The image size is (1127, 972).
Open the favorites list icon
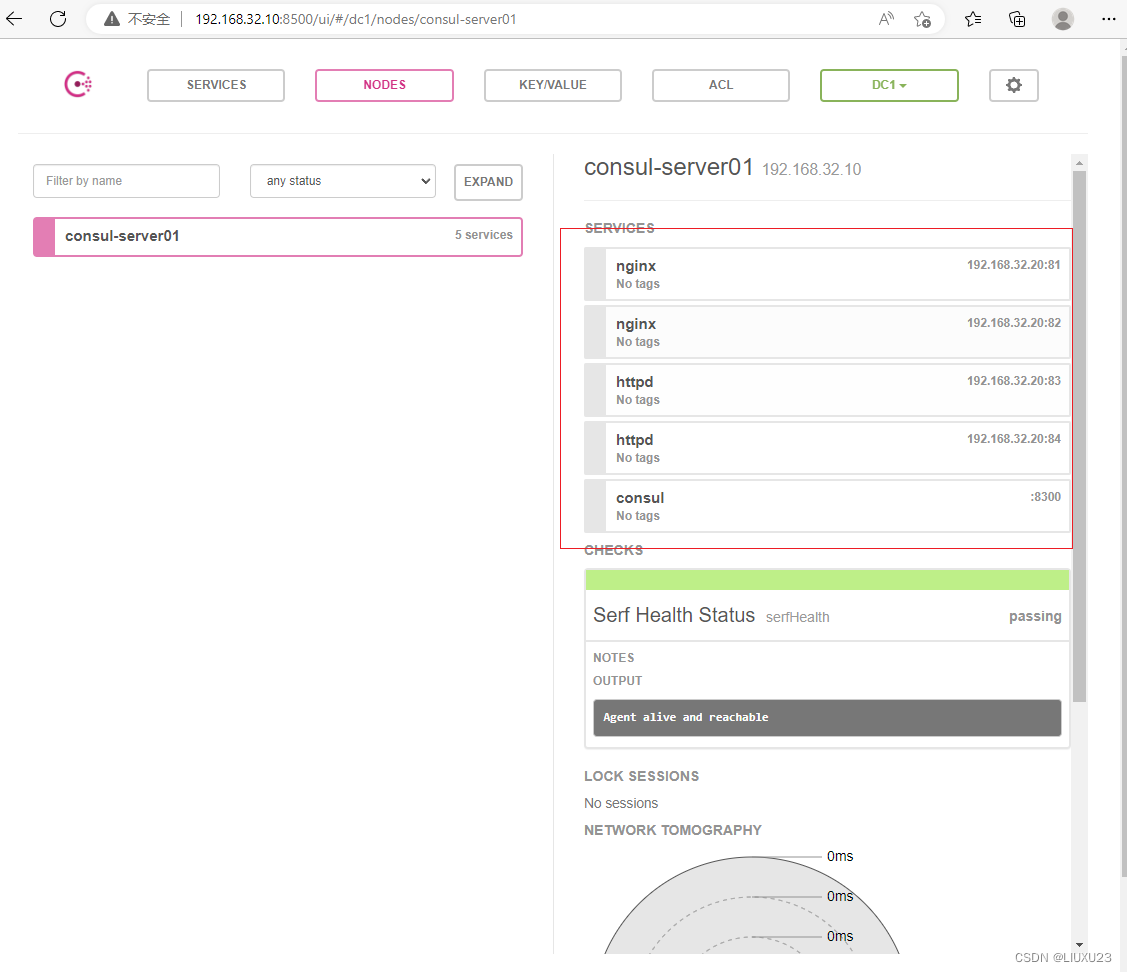point(973,19)
